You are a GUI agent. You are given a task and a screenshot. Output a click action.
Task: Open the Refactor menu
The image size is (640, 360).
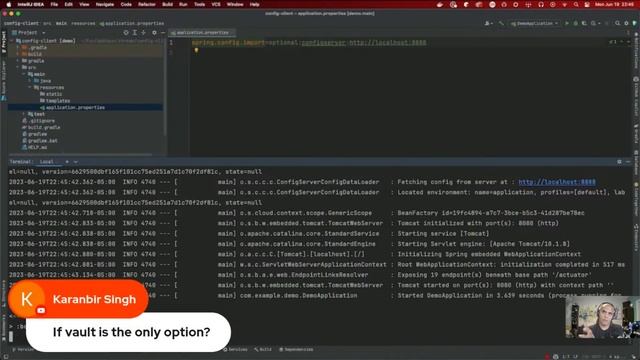pyautogui.click(x=147, y=4)
